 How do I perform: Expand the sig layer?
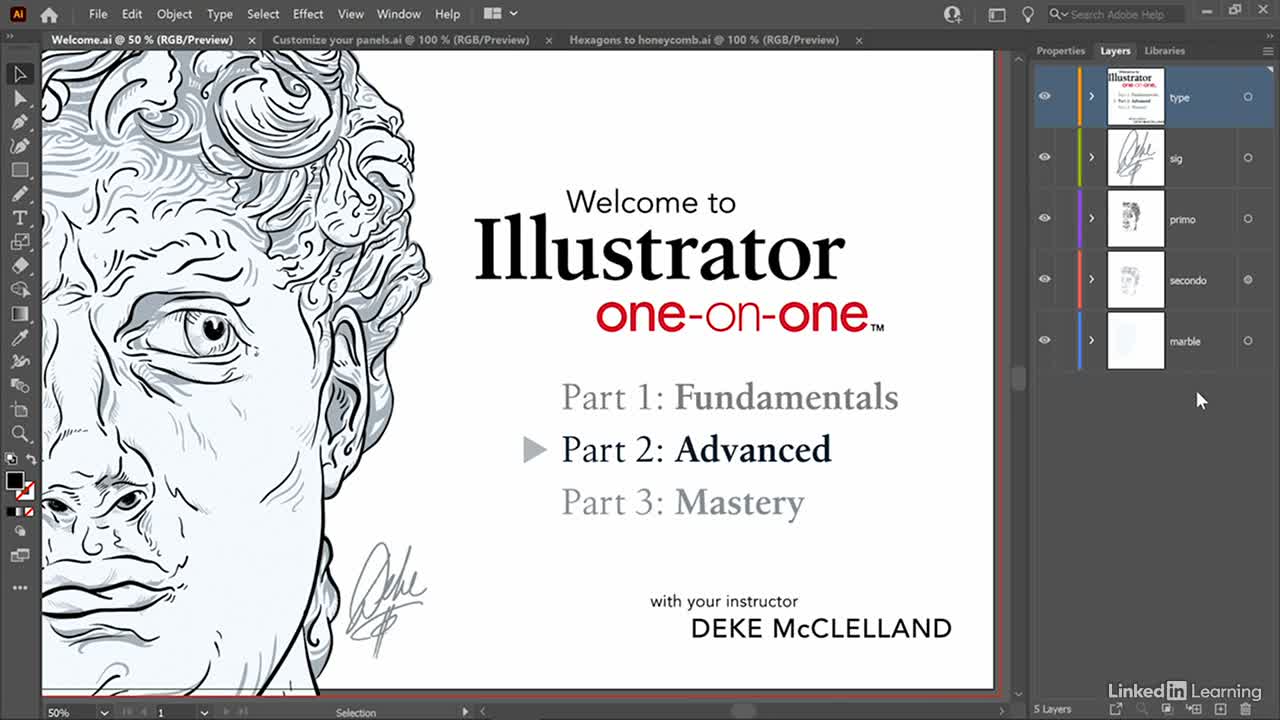click(1091, 158)
